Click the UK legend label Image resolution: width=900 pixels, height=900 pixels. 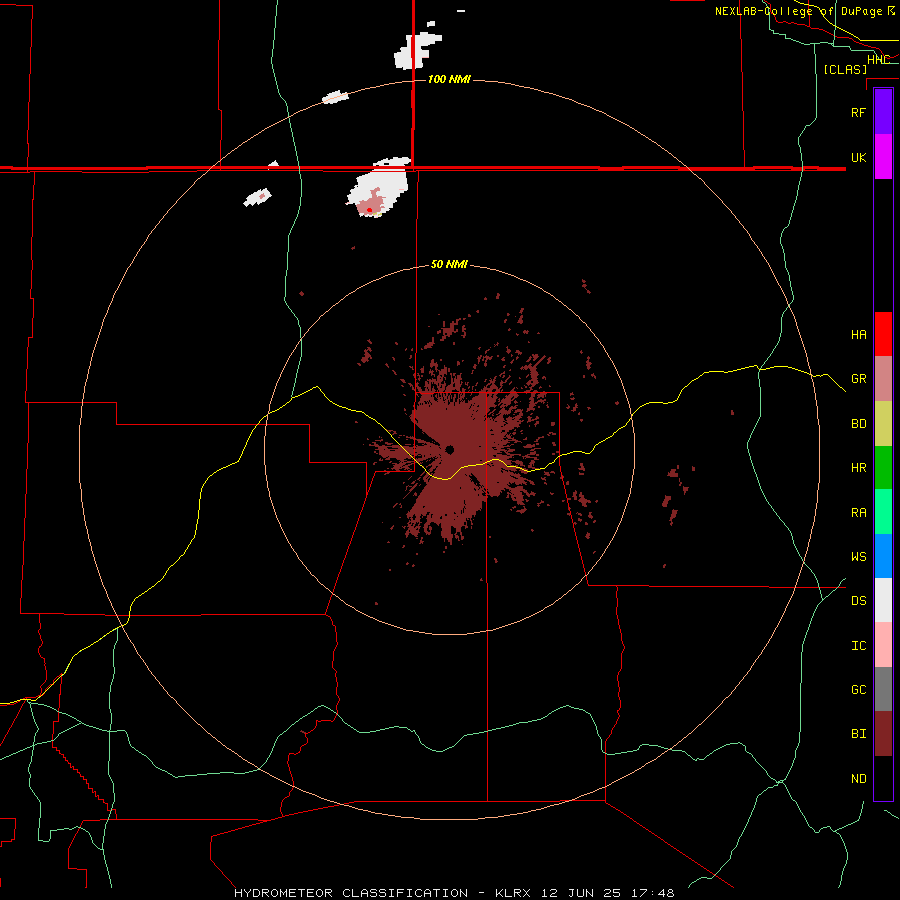(x=858, y=157)
